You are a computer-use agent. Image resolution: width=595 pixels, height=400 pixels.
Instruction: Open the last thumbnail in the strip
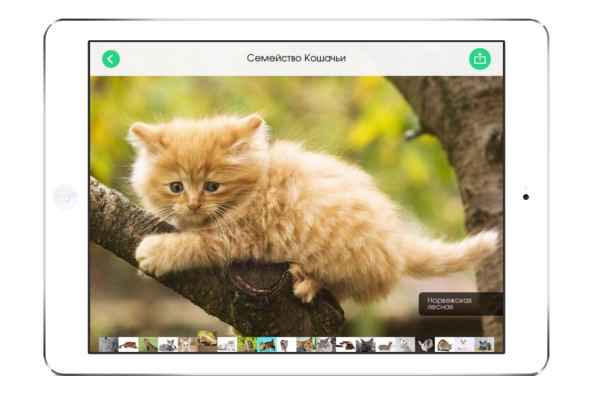(x=484, y=345)
